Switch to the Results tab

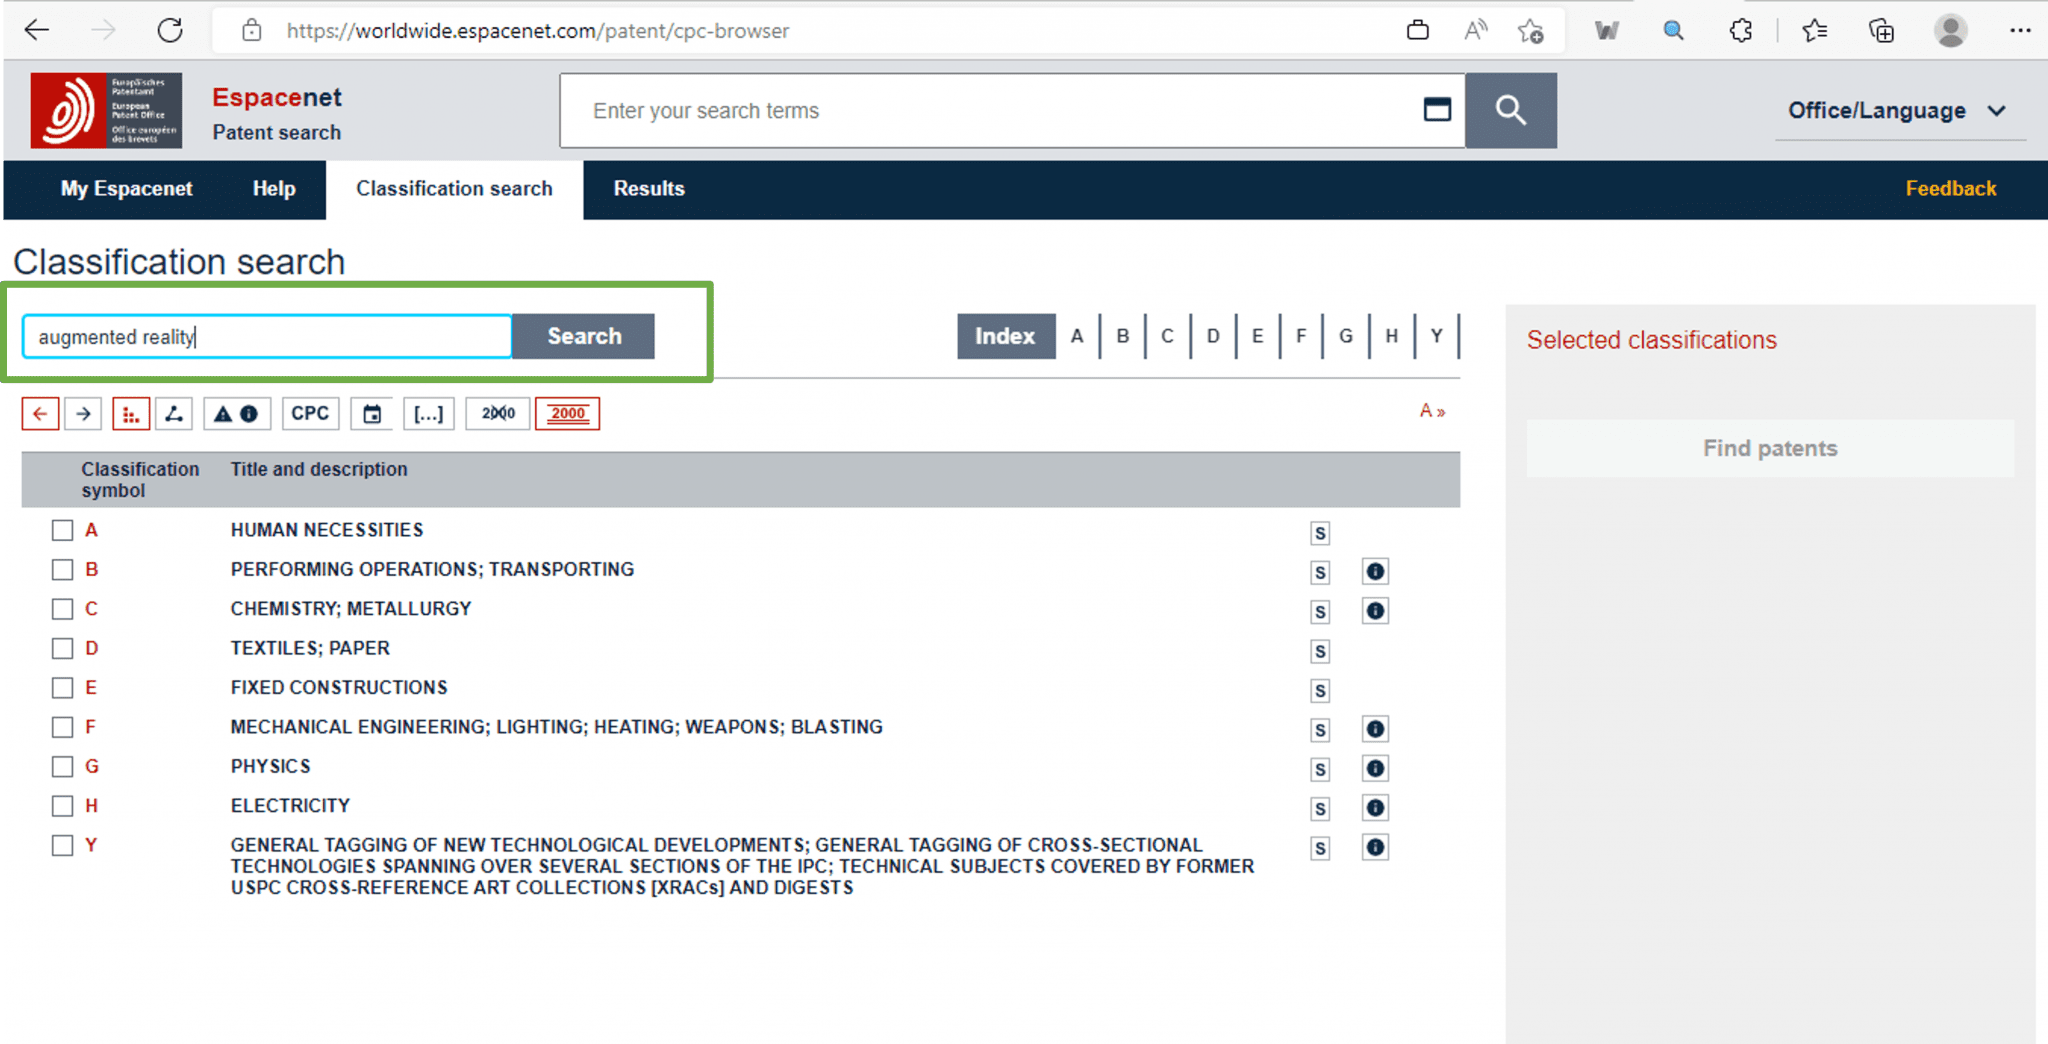click(648, 189)
